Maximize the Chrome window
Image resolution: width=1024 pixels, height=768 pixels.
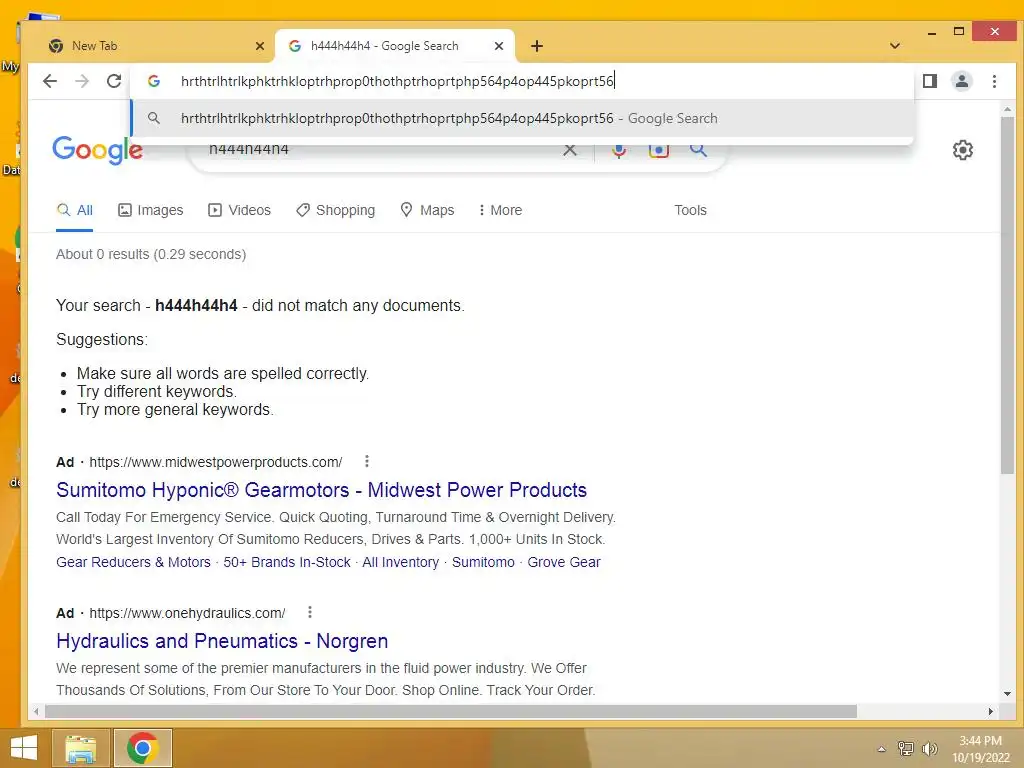(959, 31)
